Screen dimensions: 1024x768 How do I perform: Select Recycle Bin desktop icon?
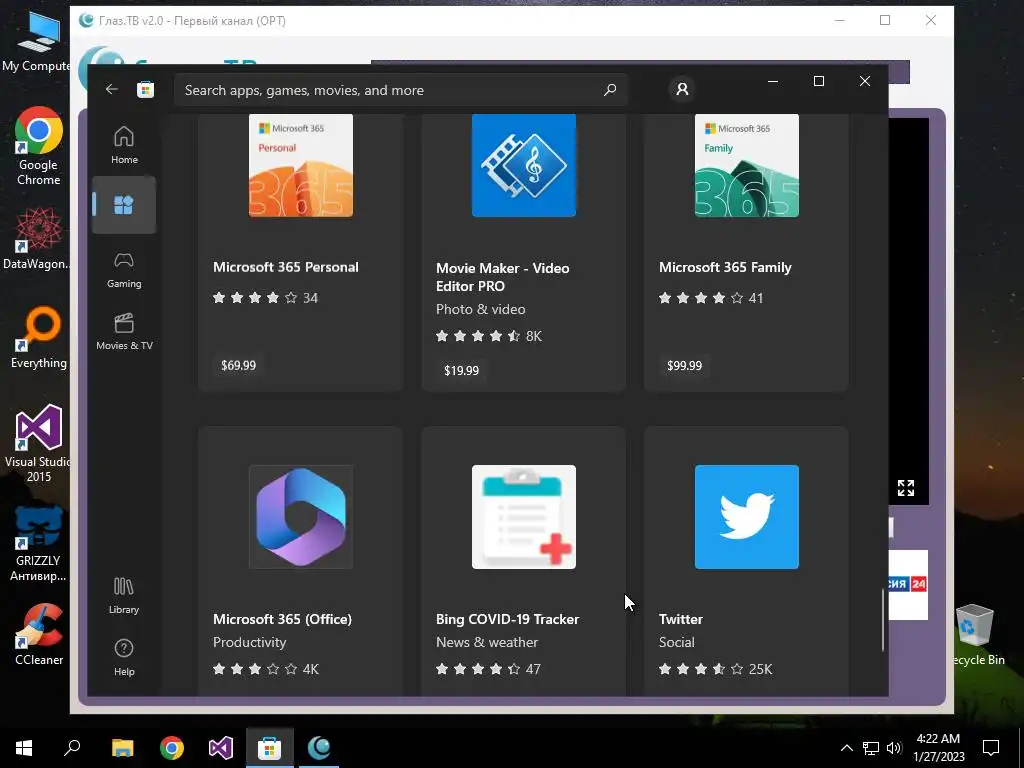976,635
